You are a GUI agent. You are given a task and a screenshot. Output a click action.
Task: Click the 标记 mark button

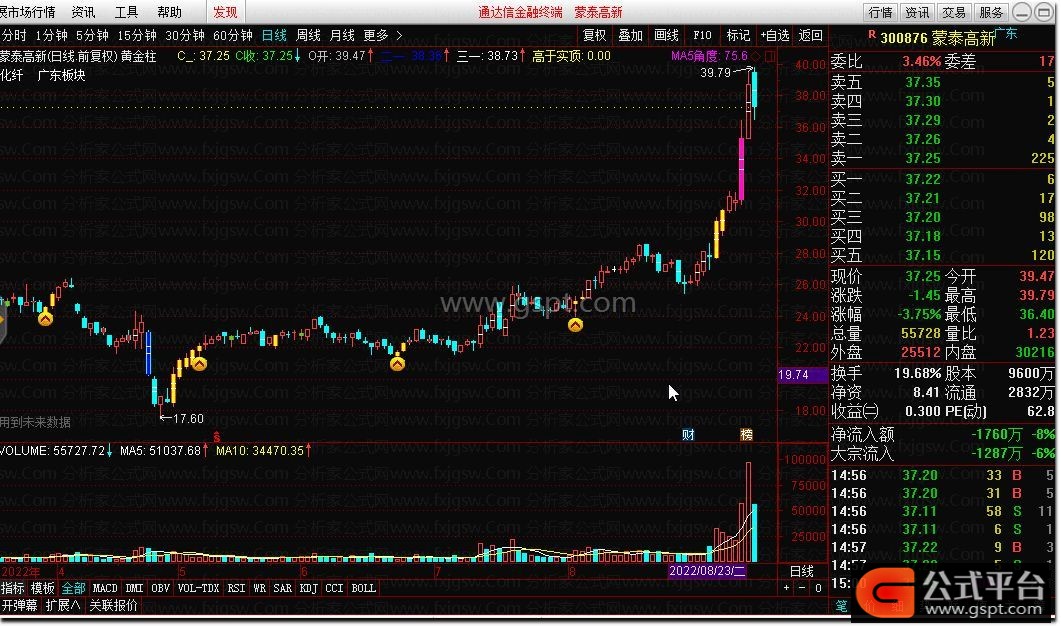(x=738, y=35)
